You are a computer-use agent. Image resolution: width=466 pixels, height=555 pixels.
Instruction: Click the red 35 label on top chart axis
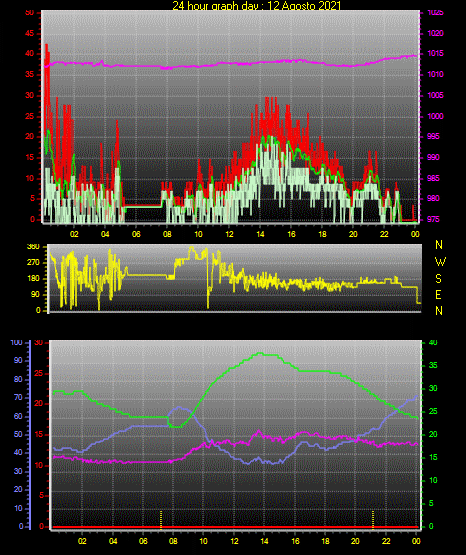tap(30, 75)
